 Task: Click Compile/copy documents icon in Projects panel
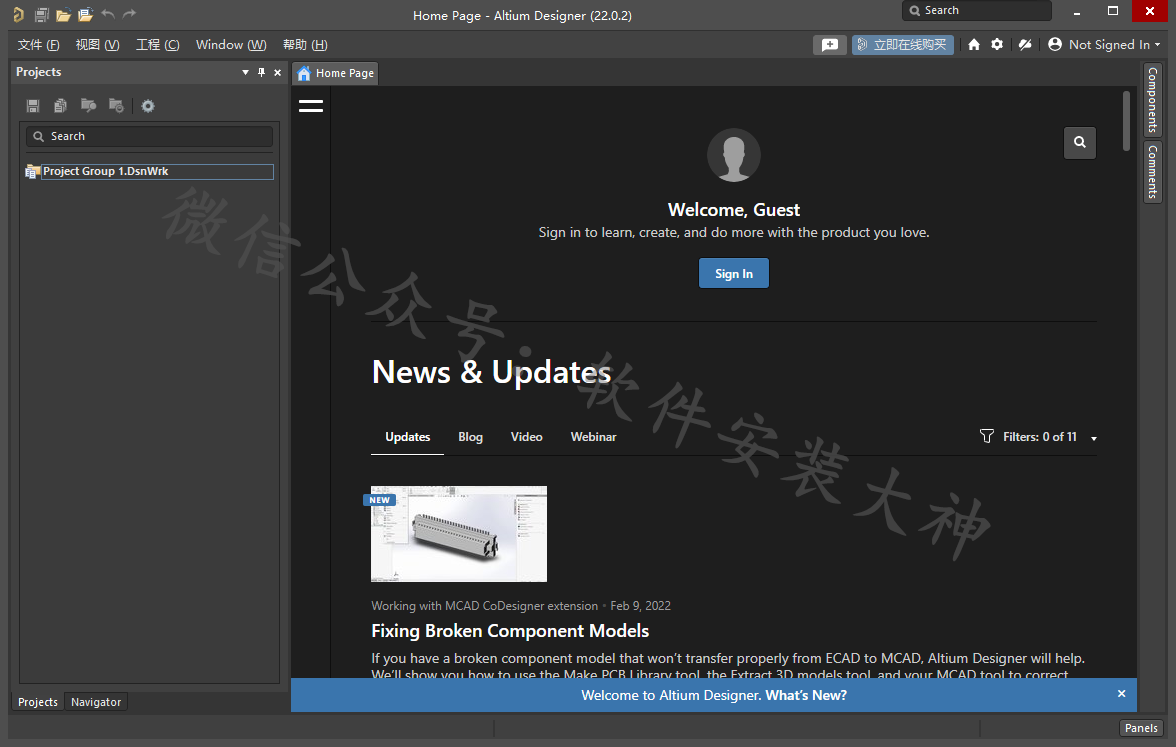pyautogui.click(x=61, y=106)
